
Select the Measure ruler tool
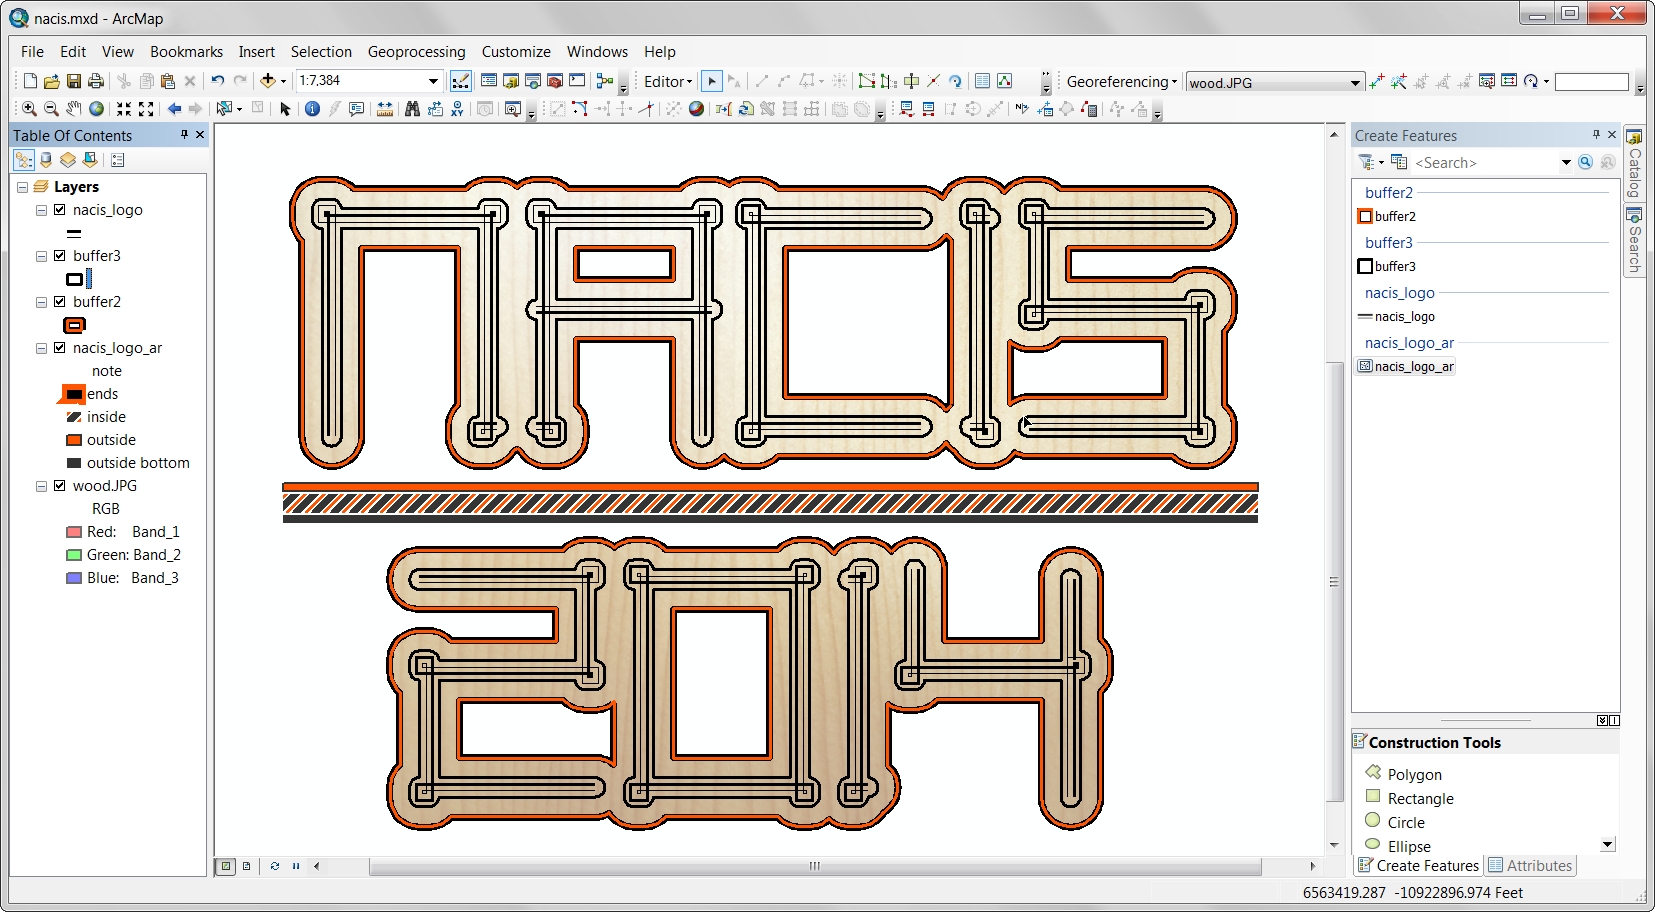coord(384,108)
